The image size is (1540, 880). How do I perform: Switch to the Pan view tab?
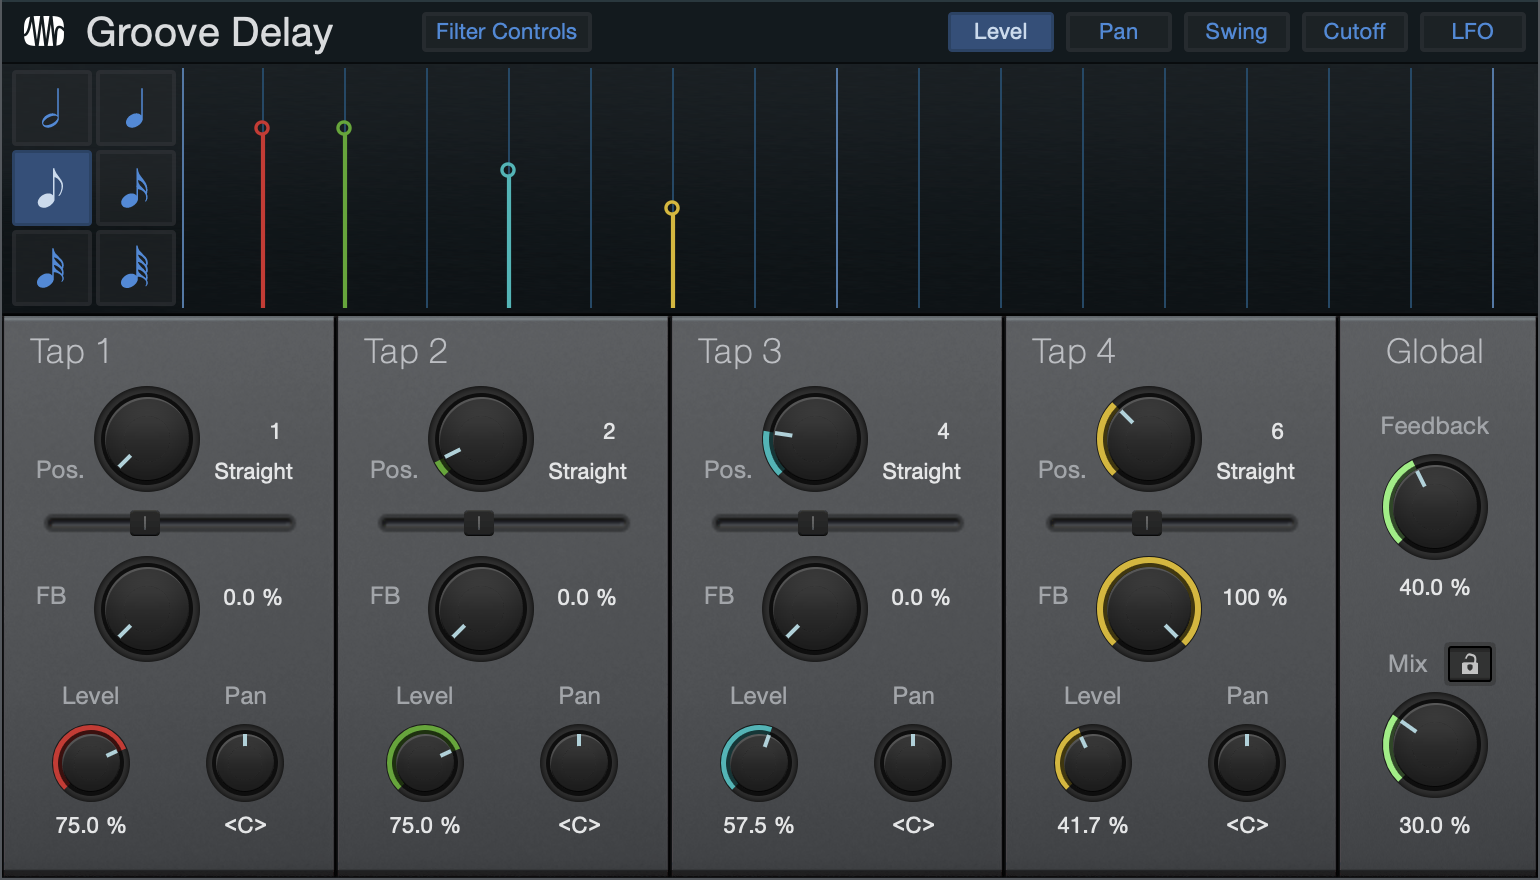click(1118, 32)
